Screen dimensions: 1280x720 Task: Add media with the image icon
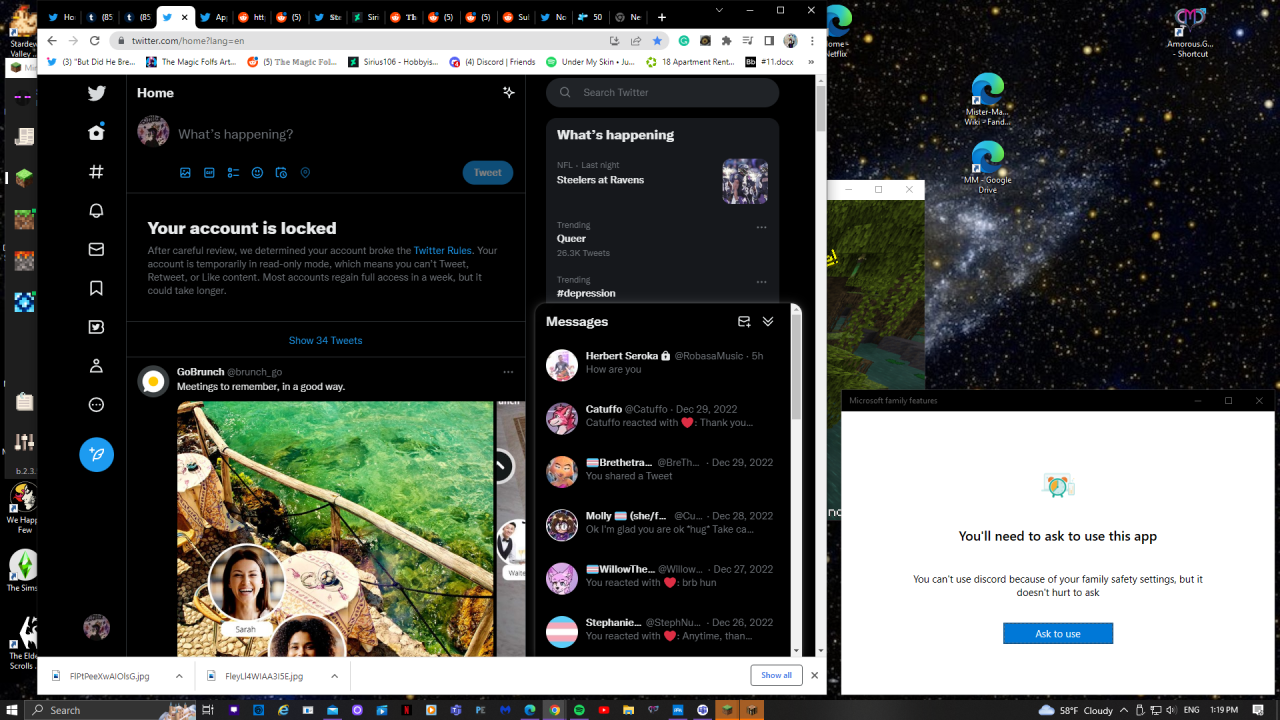tap(185, 173)
